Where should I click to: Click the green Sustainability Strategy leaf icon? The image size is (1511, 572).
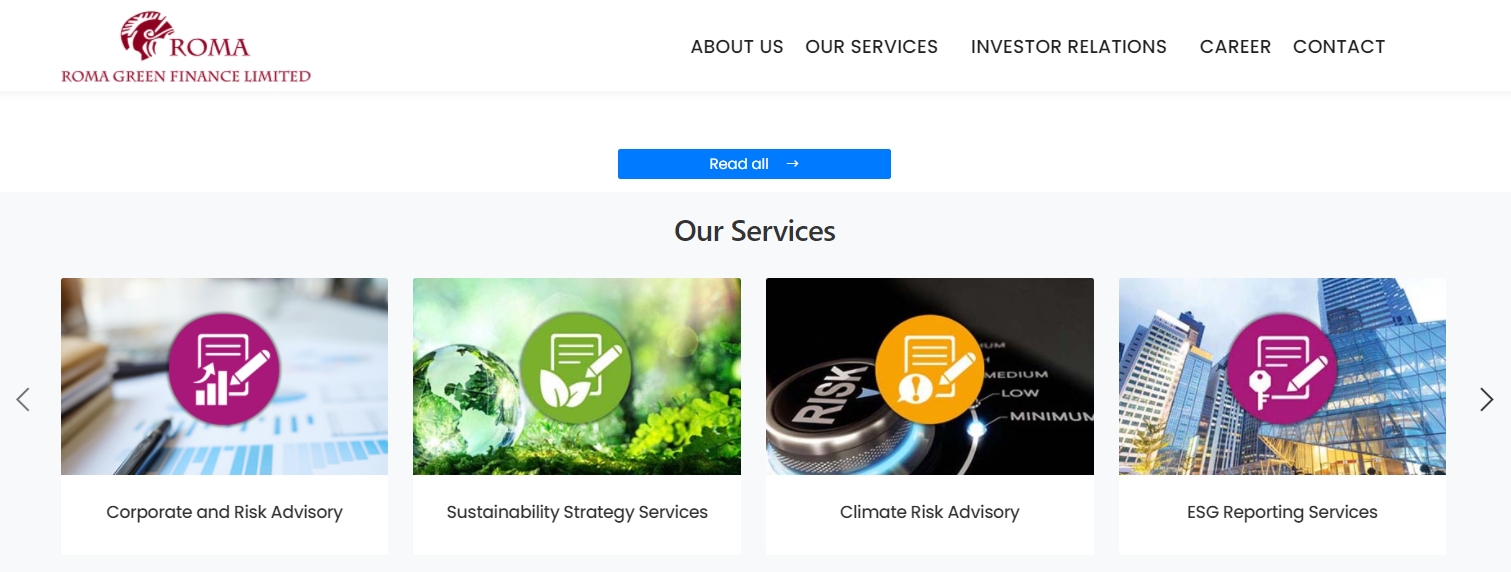pos(576,367)
